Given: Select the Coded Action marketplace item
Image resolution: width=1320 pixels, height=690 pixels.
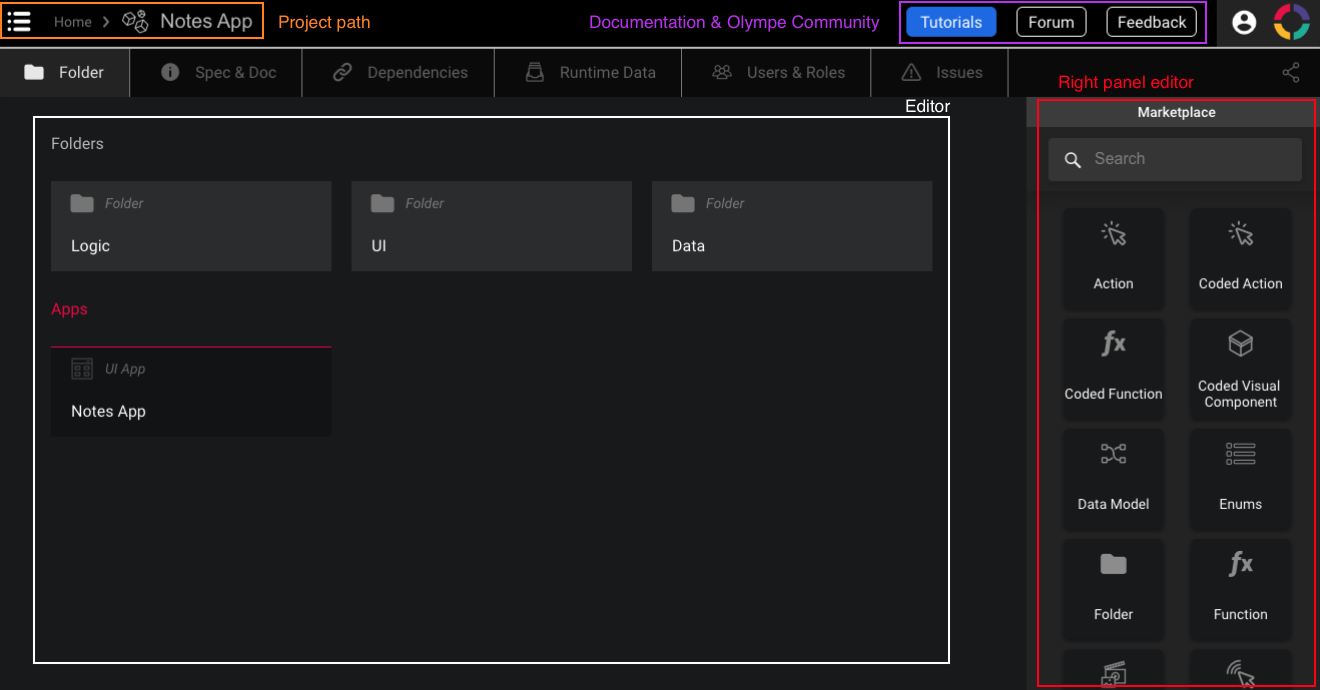Looking at the screenshot, I should click(x=1240, y=258).
